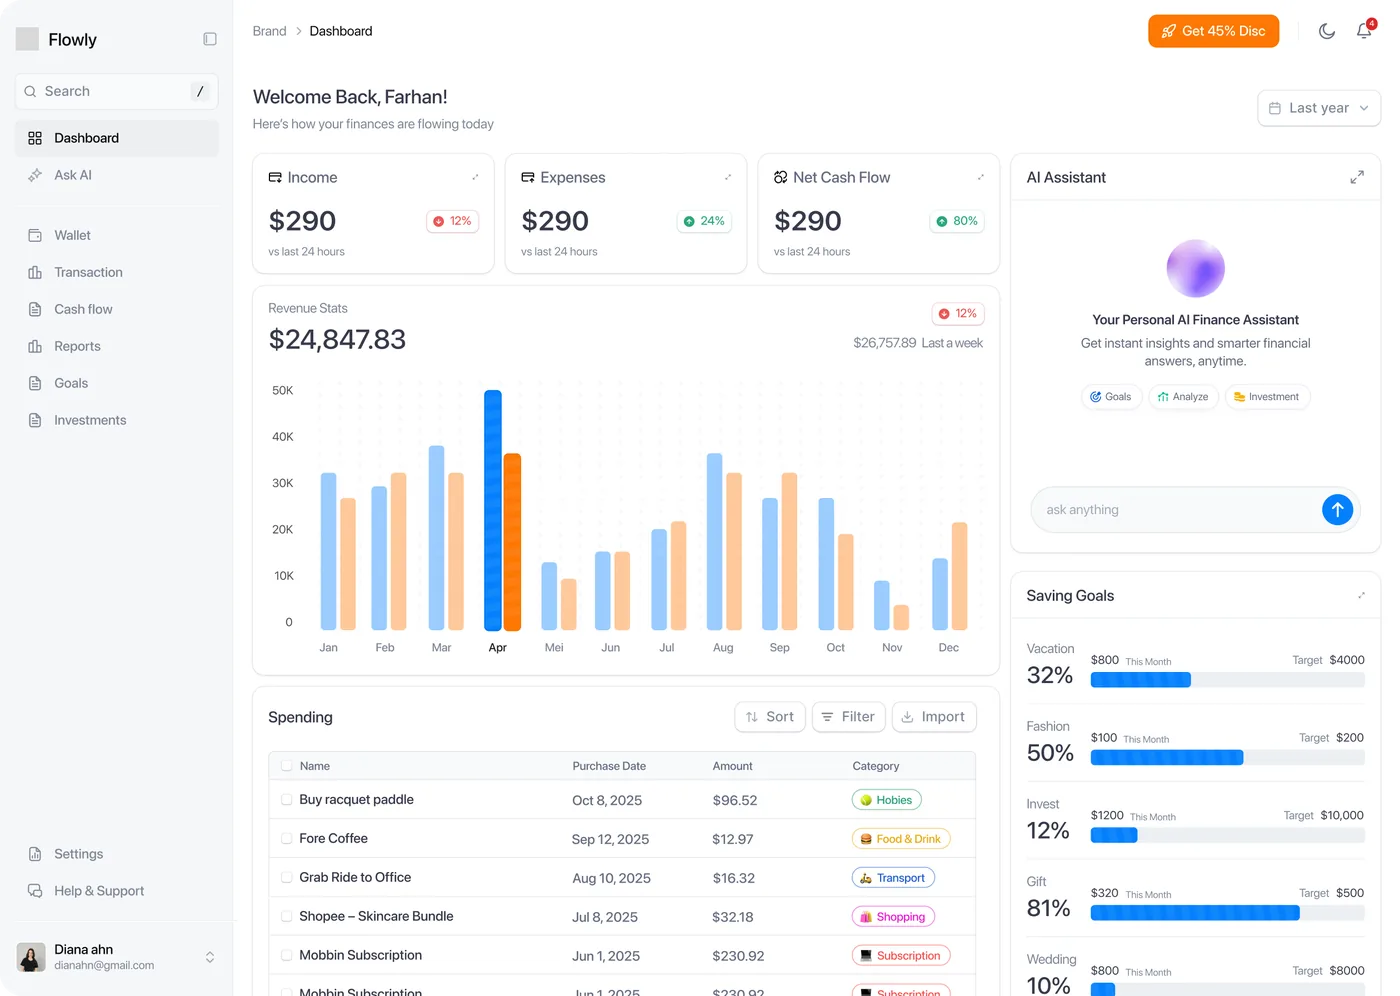The image size is (1400, 996).
Task: Click the Ask AI sparkle icon
Action: (x=35, y=175)
